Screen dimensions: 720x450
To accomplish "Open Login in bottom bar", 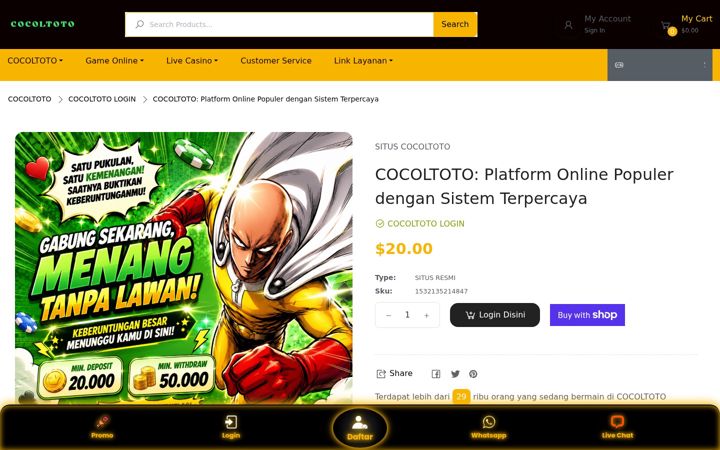I will (231, 427).
